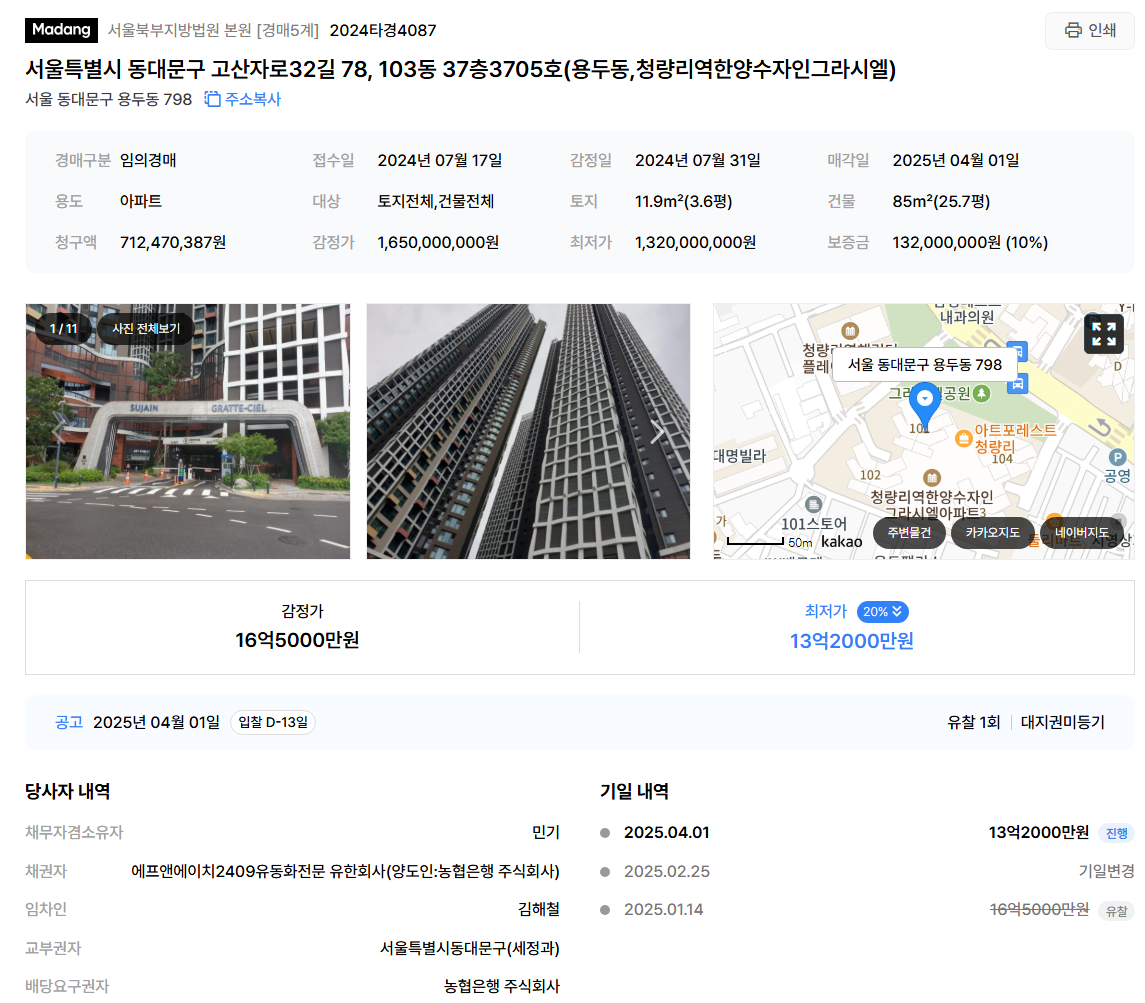Click the Madang logo

coord(61,30)
